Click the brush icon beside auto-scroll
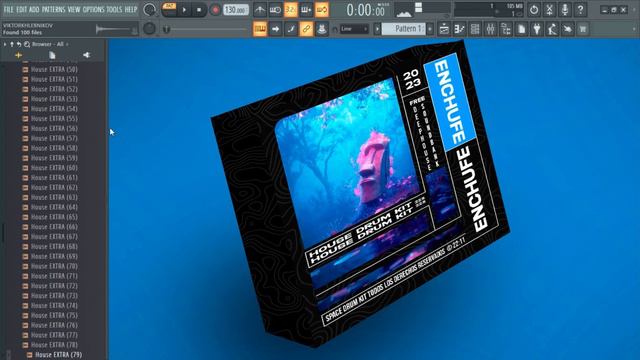640x360 pixels. pos(291,29)
